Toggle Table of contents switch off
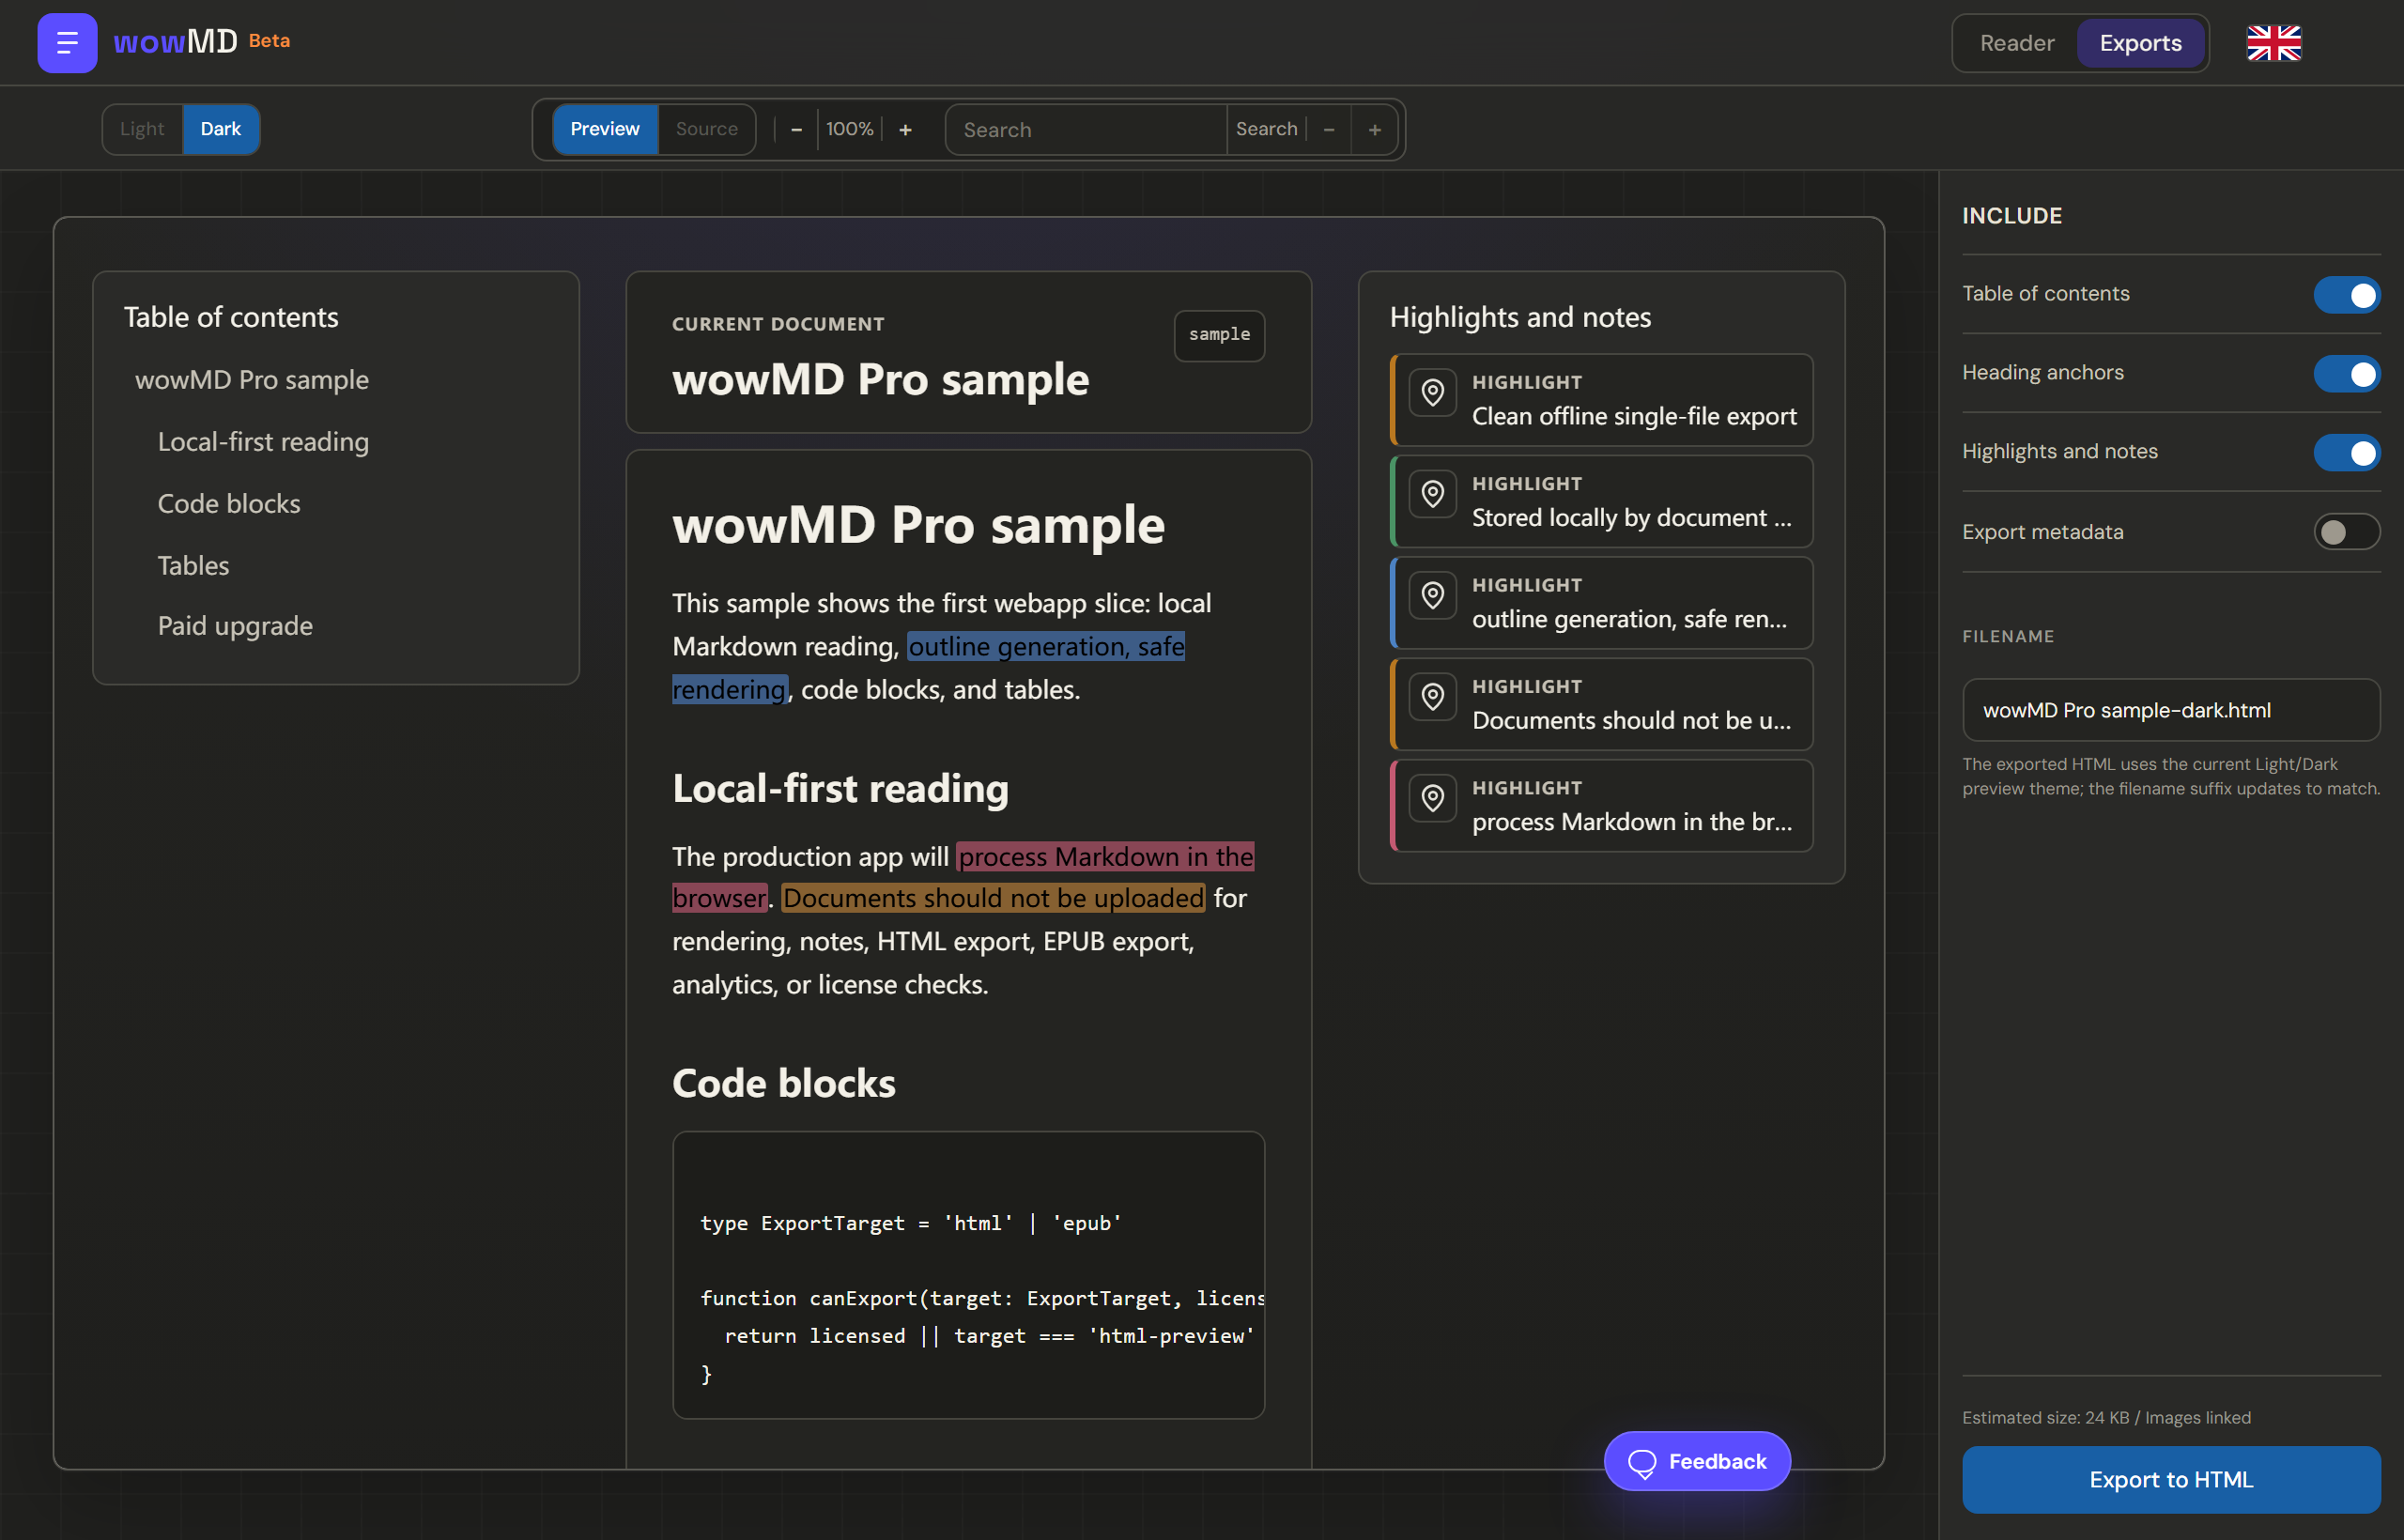Viewport: 2404px width, 1540px height. pos(2346,294)
